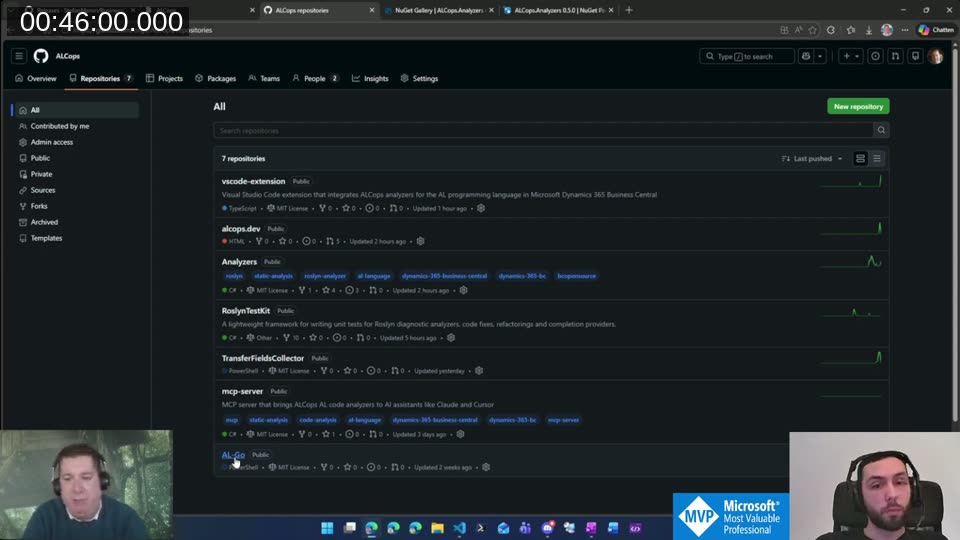This screenshot has height=540, width=960.
Task: Open settings gear for mcp-server row
Action: (x=460, y=434)
